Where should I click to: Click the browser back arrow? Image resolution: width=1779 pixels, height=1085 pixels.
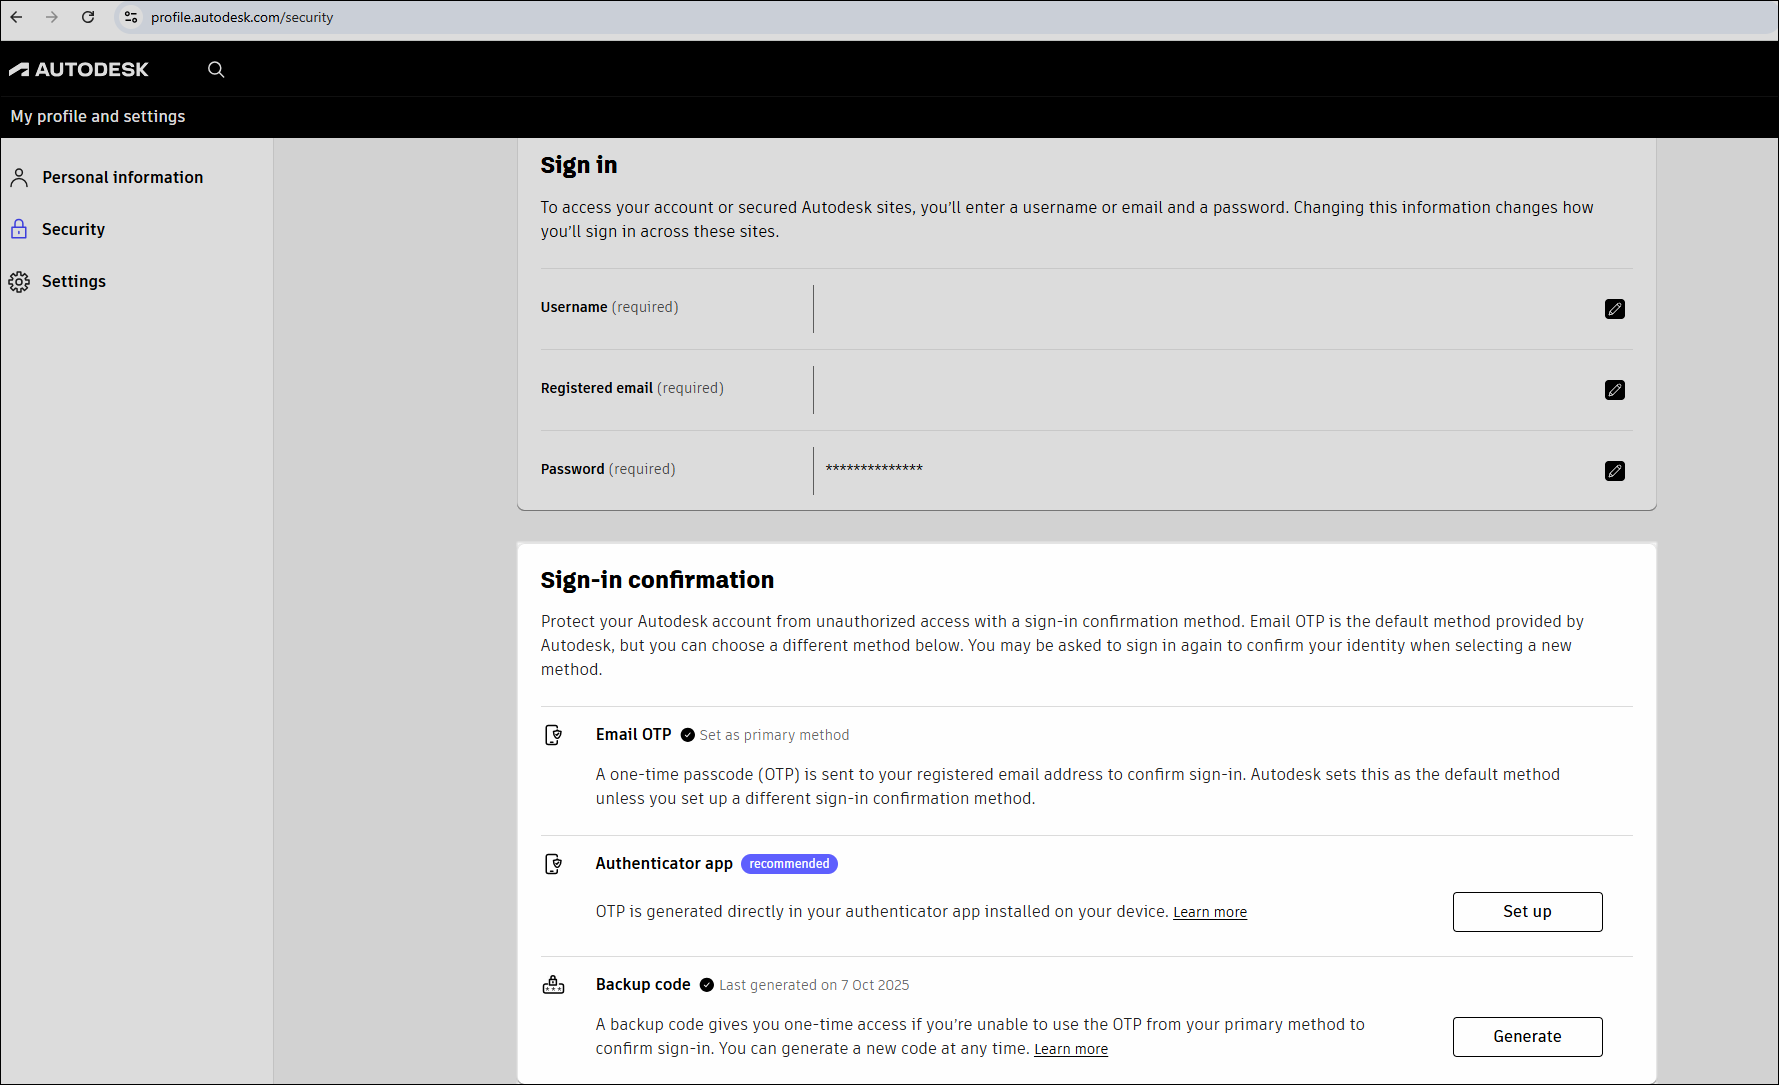(x=16, y=17)
